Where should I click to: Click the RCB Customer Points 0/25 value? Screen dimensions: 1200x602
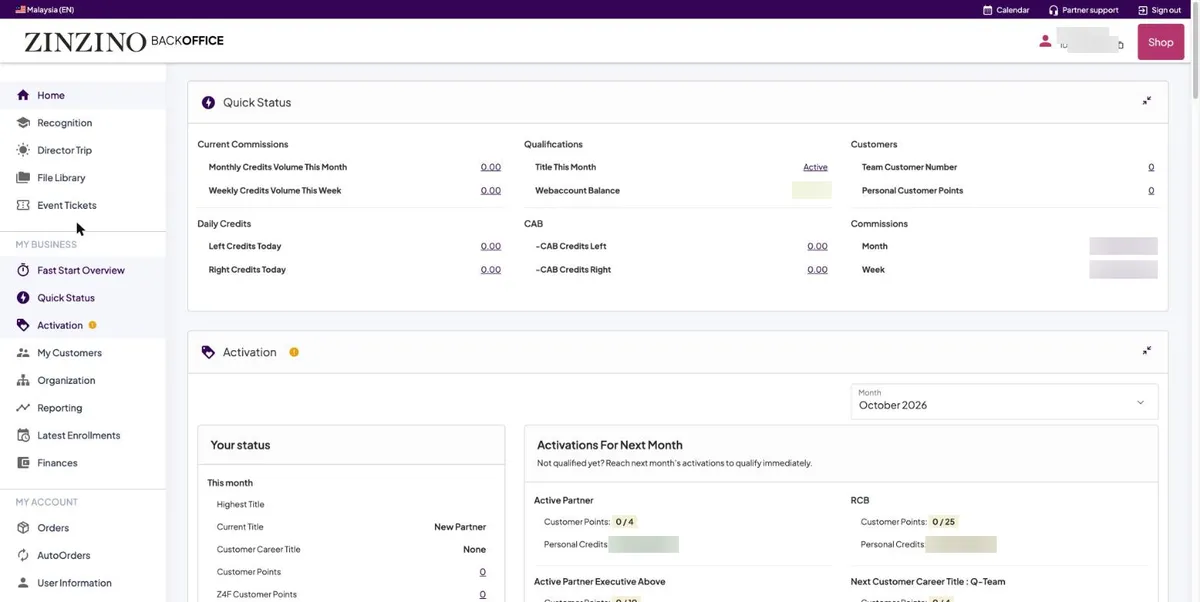pos(943,522)
